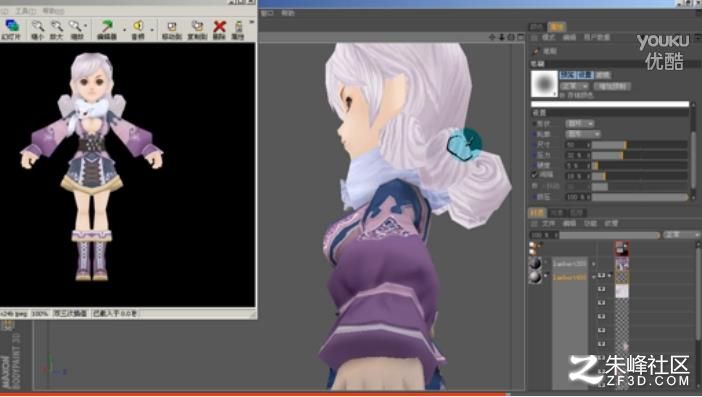Open User Data (用户数据) menu
Image resolution: width=702 pixels, height=397 pixels.
coord(597,38)
